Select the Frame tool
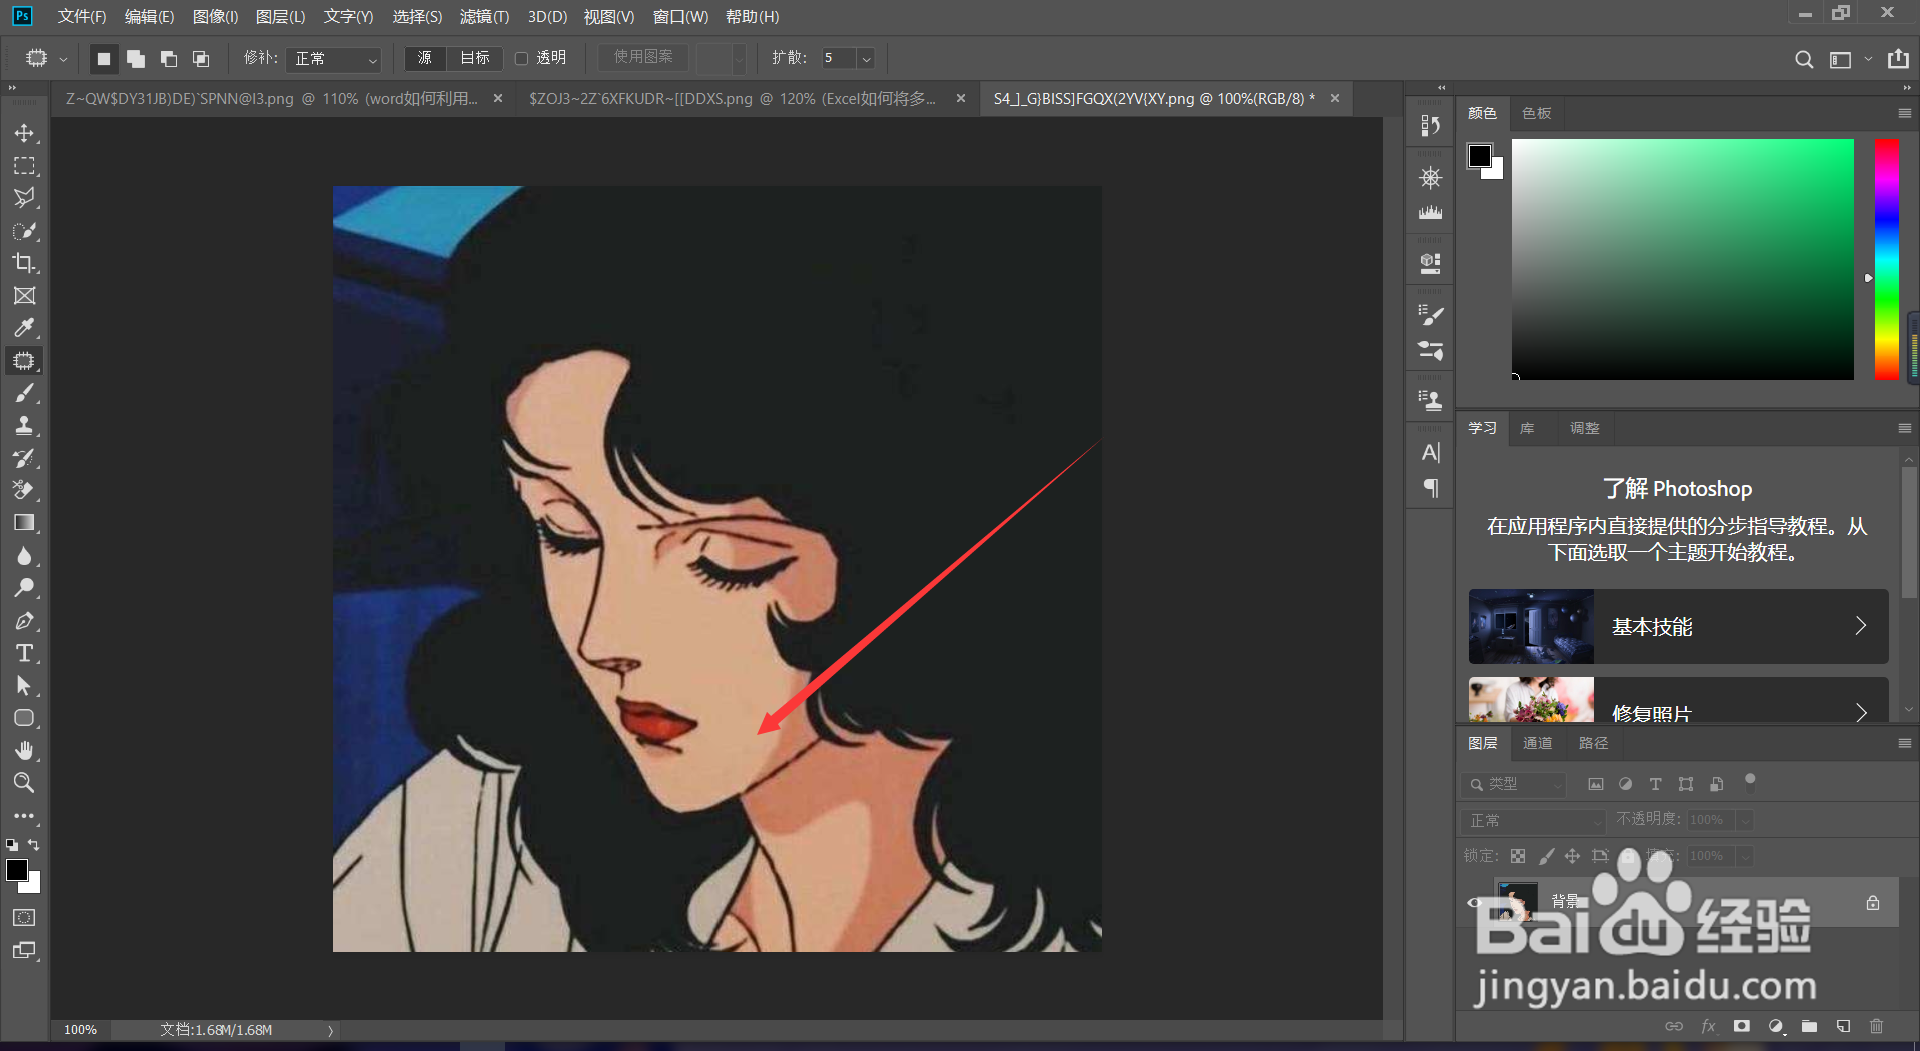Screen dimensions: 1920x1051 click(x=24, y=296)
